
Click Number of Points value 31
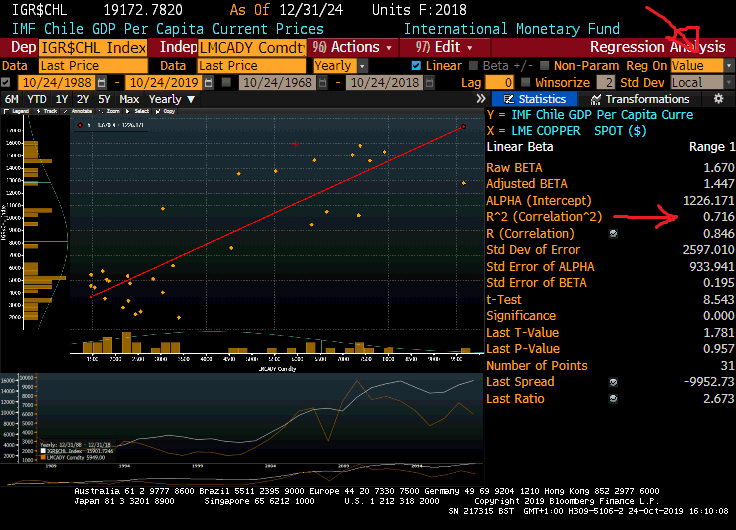pyautogui.click(x=727, y=366)
